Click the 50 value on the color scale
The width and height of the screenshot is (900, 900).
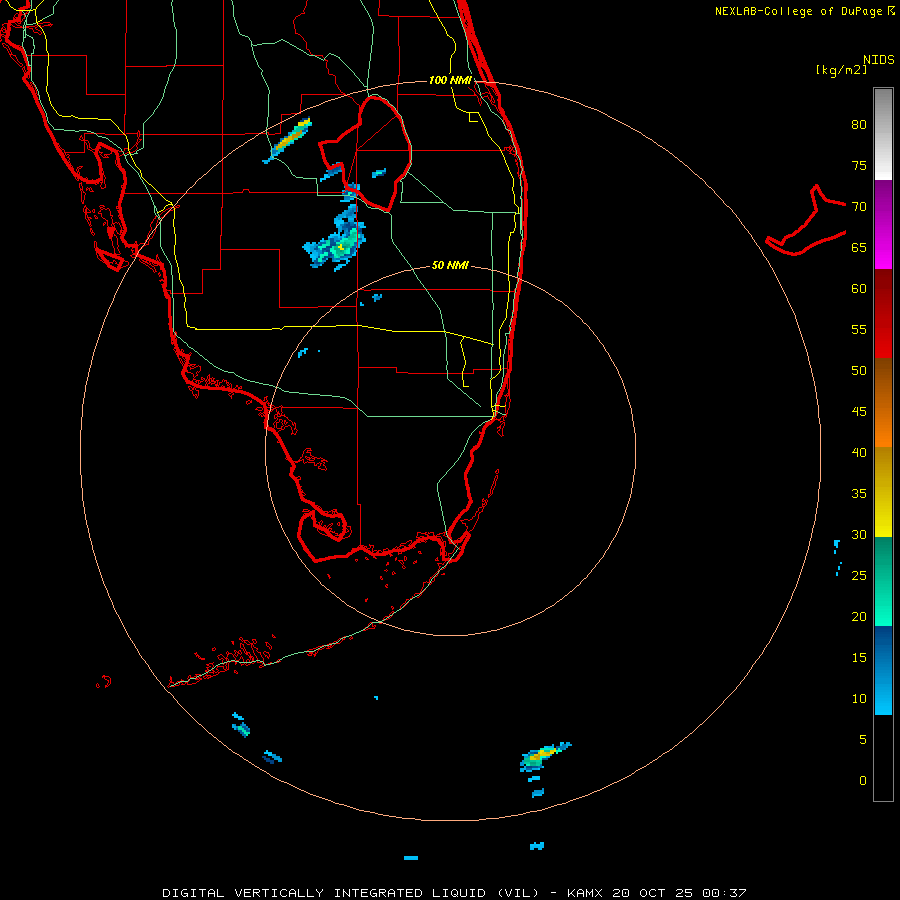[x=859, y=371]
